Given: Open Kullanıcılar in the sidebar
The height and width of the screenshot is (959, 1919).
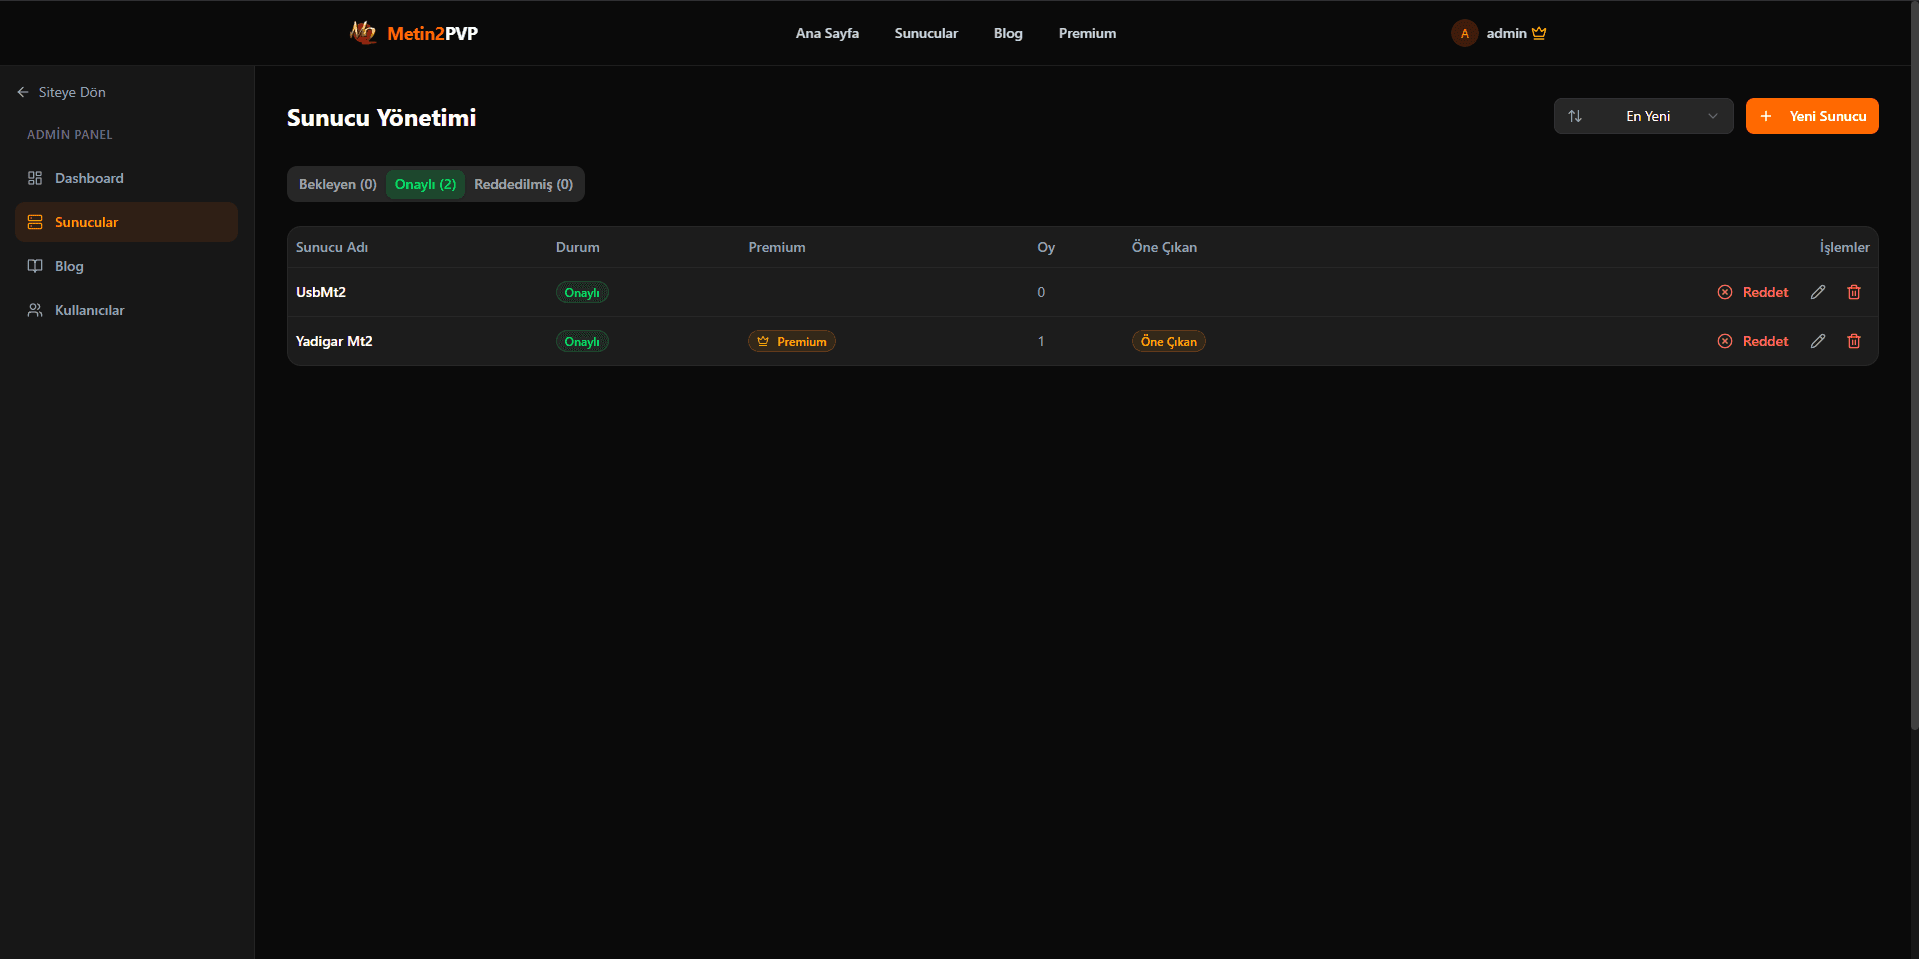Looking at the screenshot, I should click(x=89, y=310).
